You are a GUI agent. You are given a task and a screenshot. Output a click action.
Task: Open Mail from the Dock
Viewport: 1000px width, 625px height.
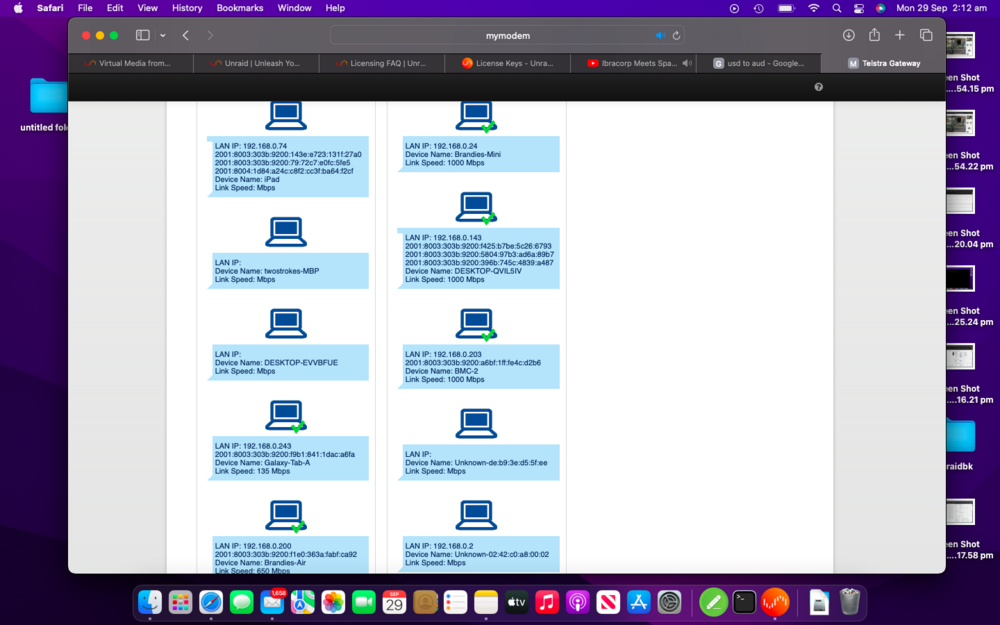[x=272, y=601]
